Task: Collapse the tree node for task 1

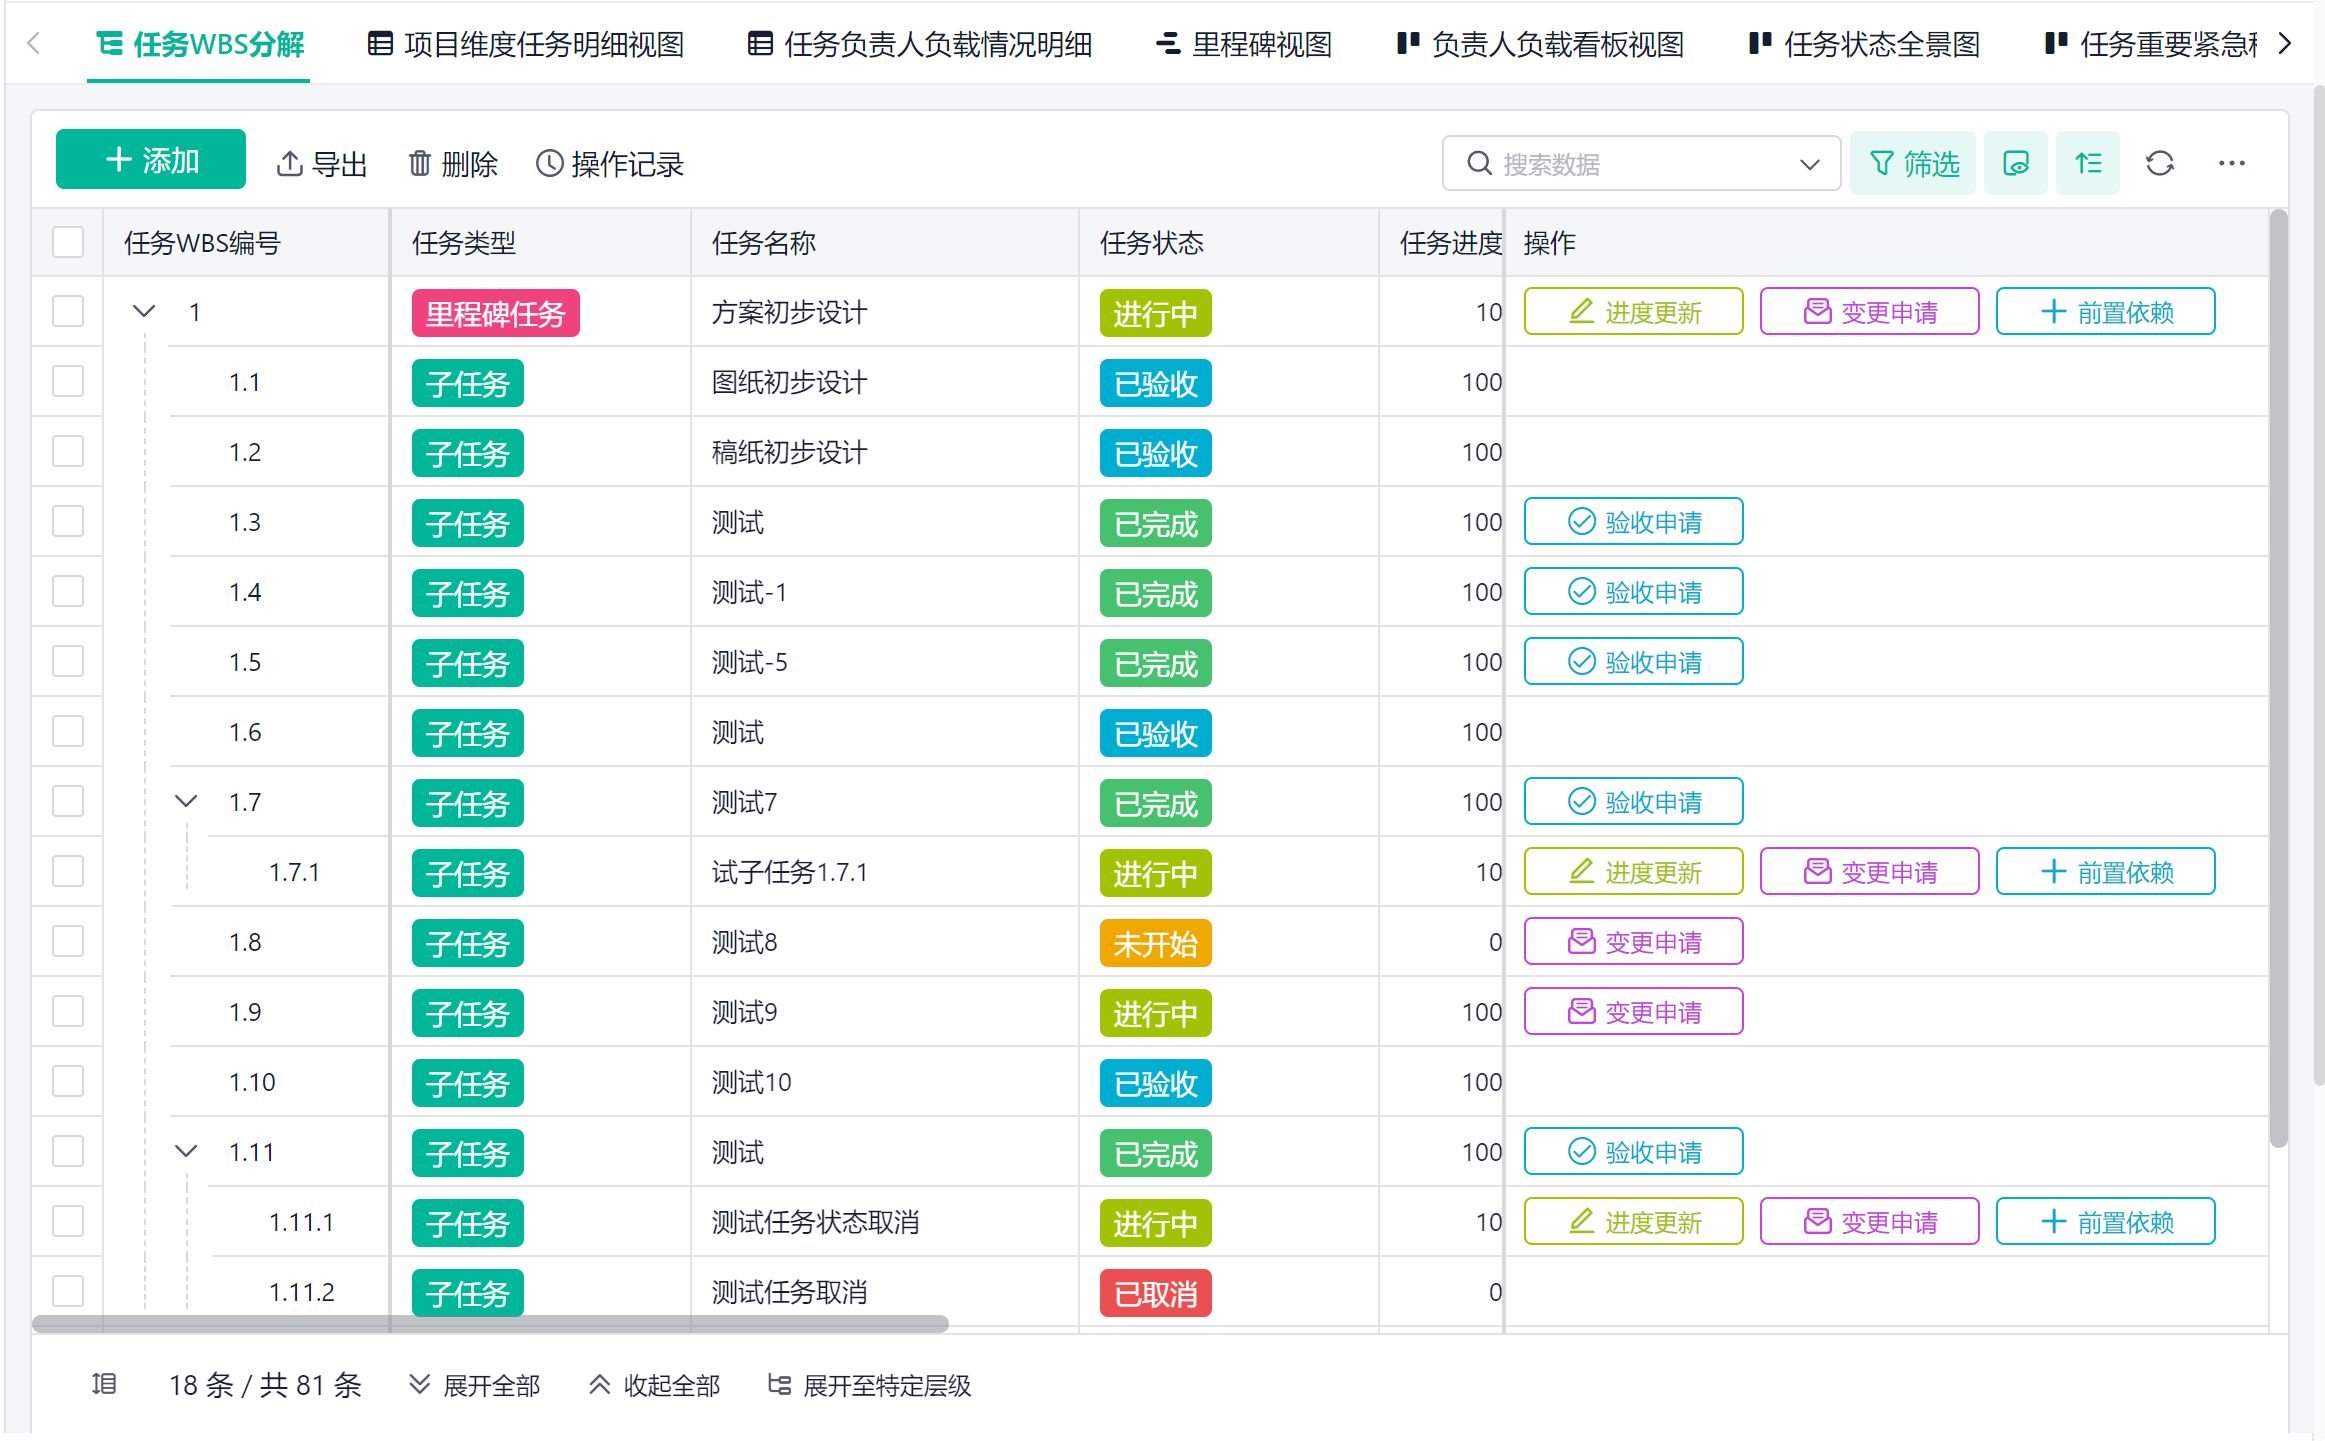Action: point(144,311)
